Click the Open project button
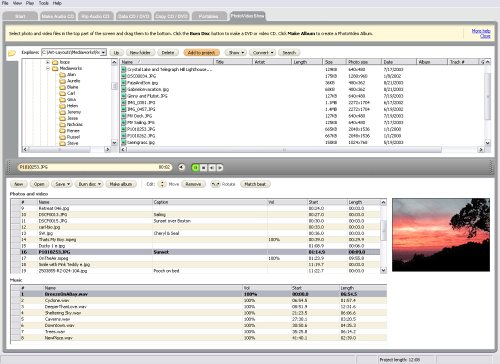The height and width of the screenshot is (364, 500). point(39,184)
